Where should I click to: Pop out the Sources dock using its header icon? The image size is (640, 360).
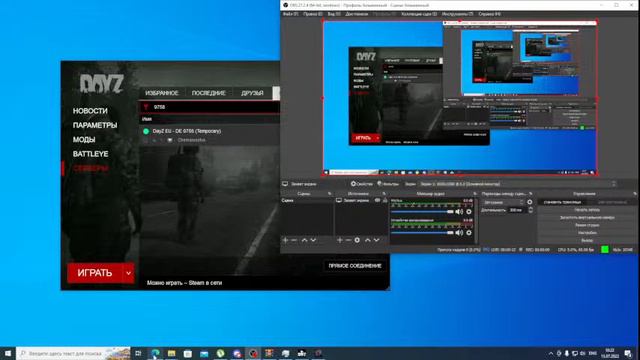point(384,193)
